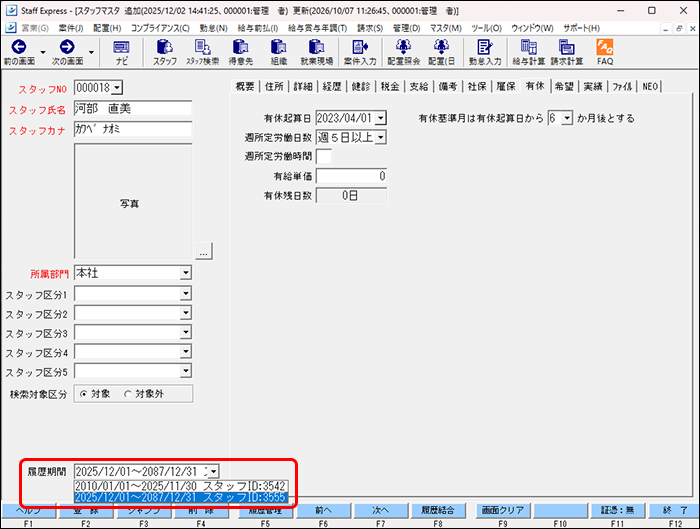
Task: Switch to the NEO tab
Action: coord(650,86)
